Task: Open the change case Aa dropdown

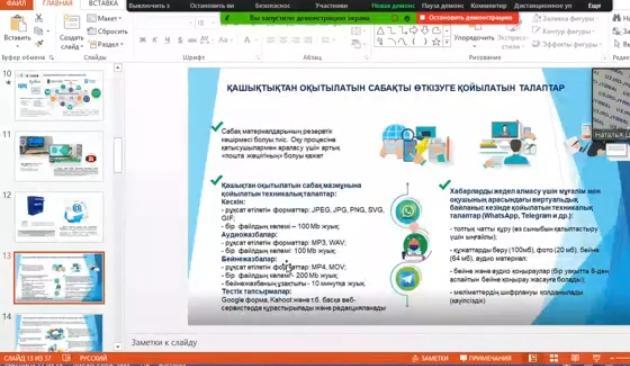Action: pos(225,40)
